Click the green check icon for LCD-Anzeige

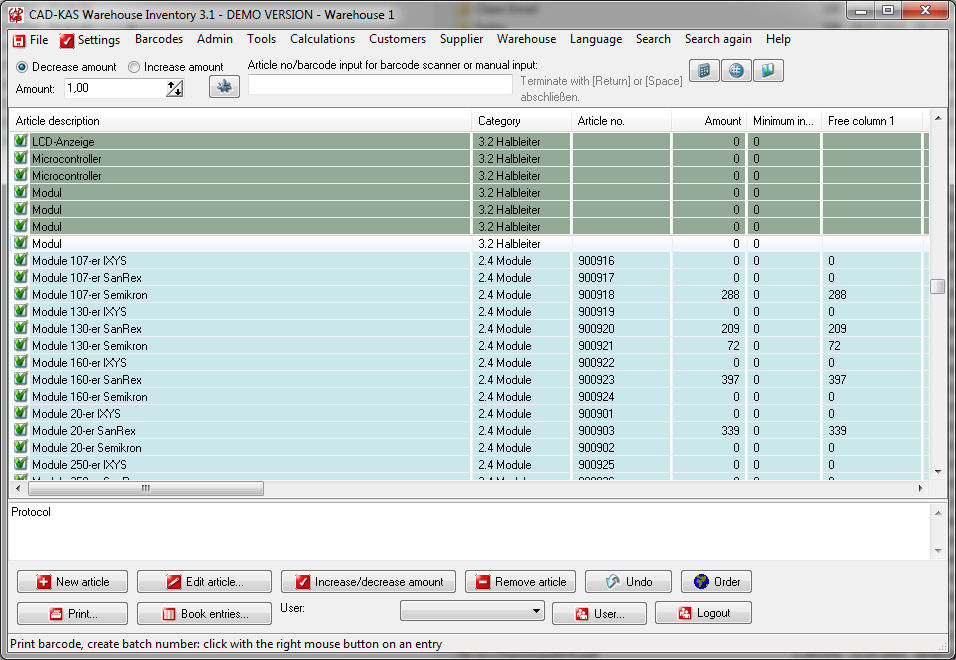click(20, 142)
